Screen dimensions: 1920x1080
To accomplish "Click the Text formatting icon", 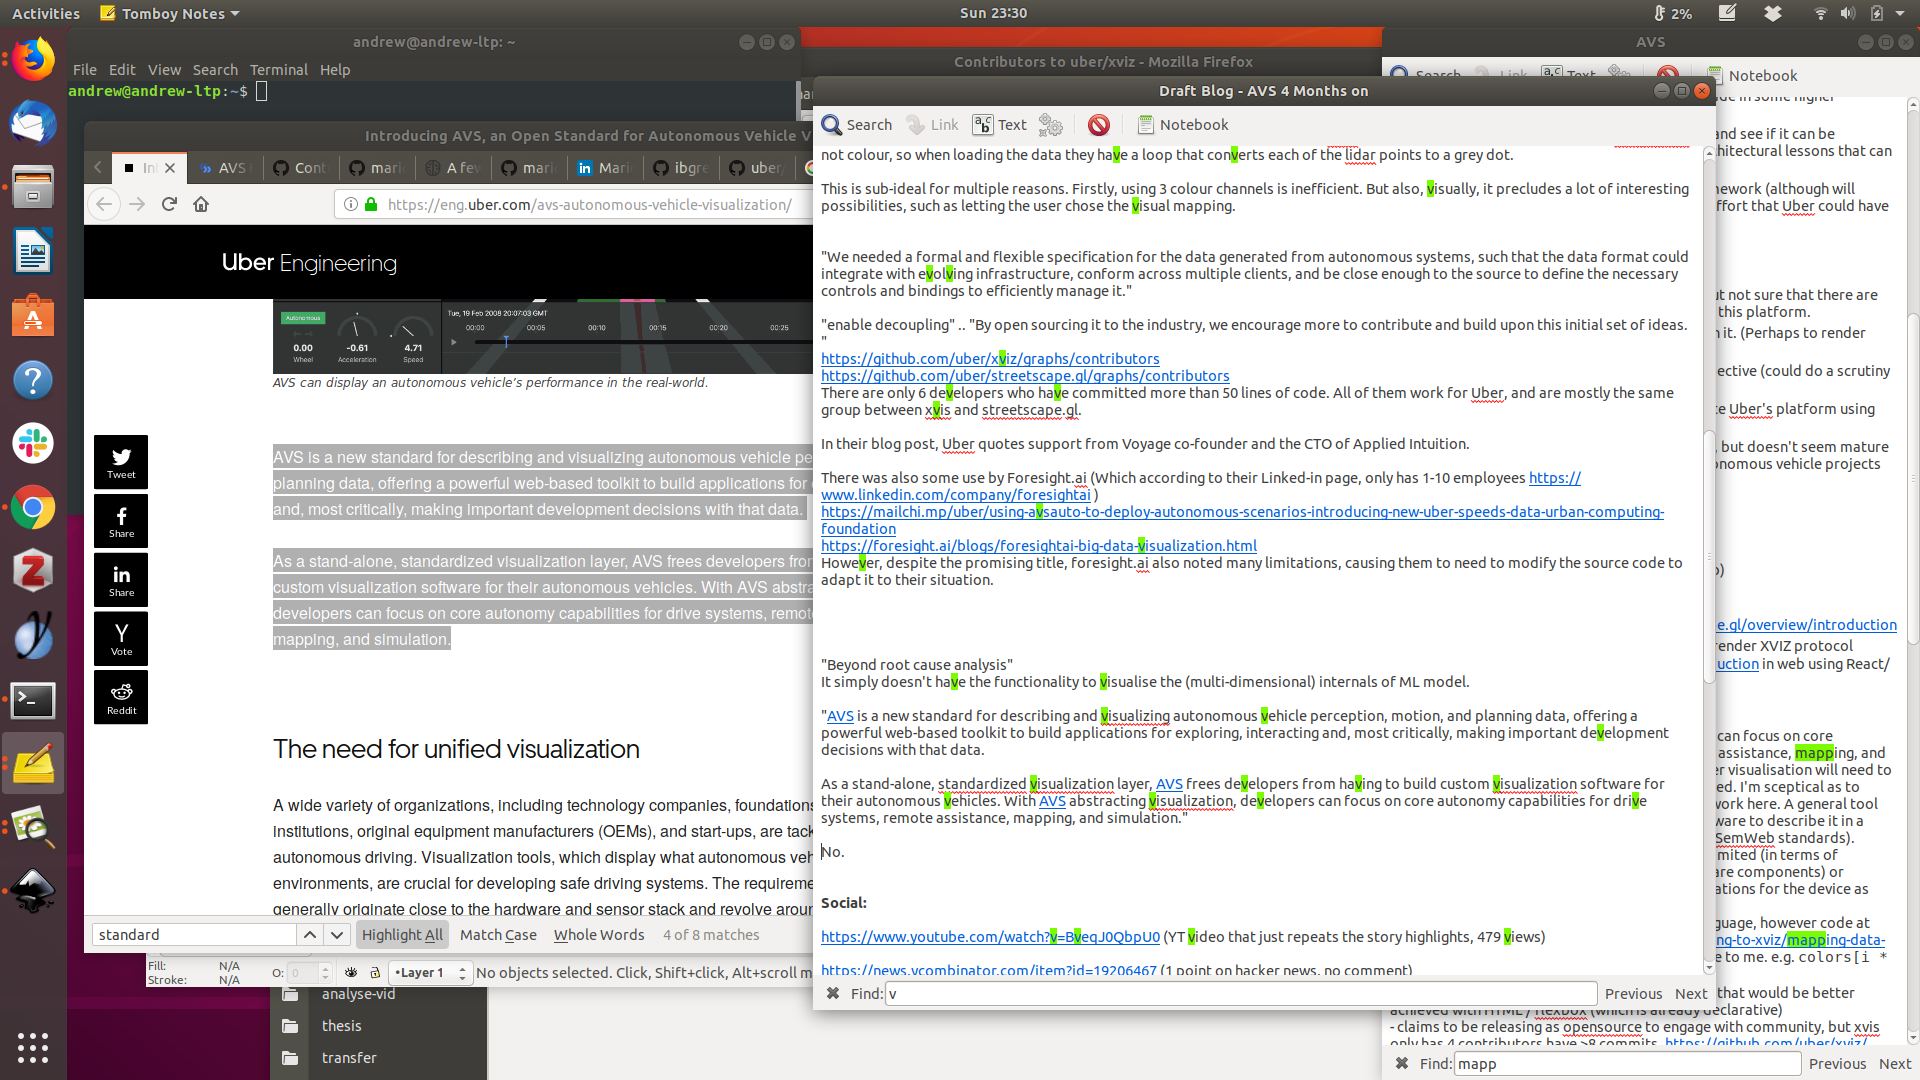I will (999, 125).
